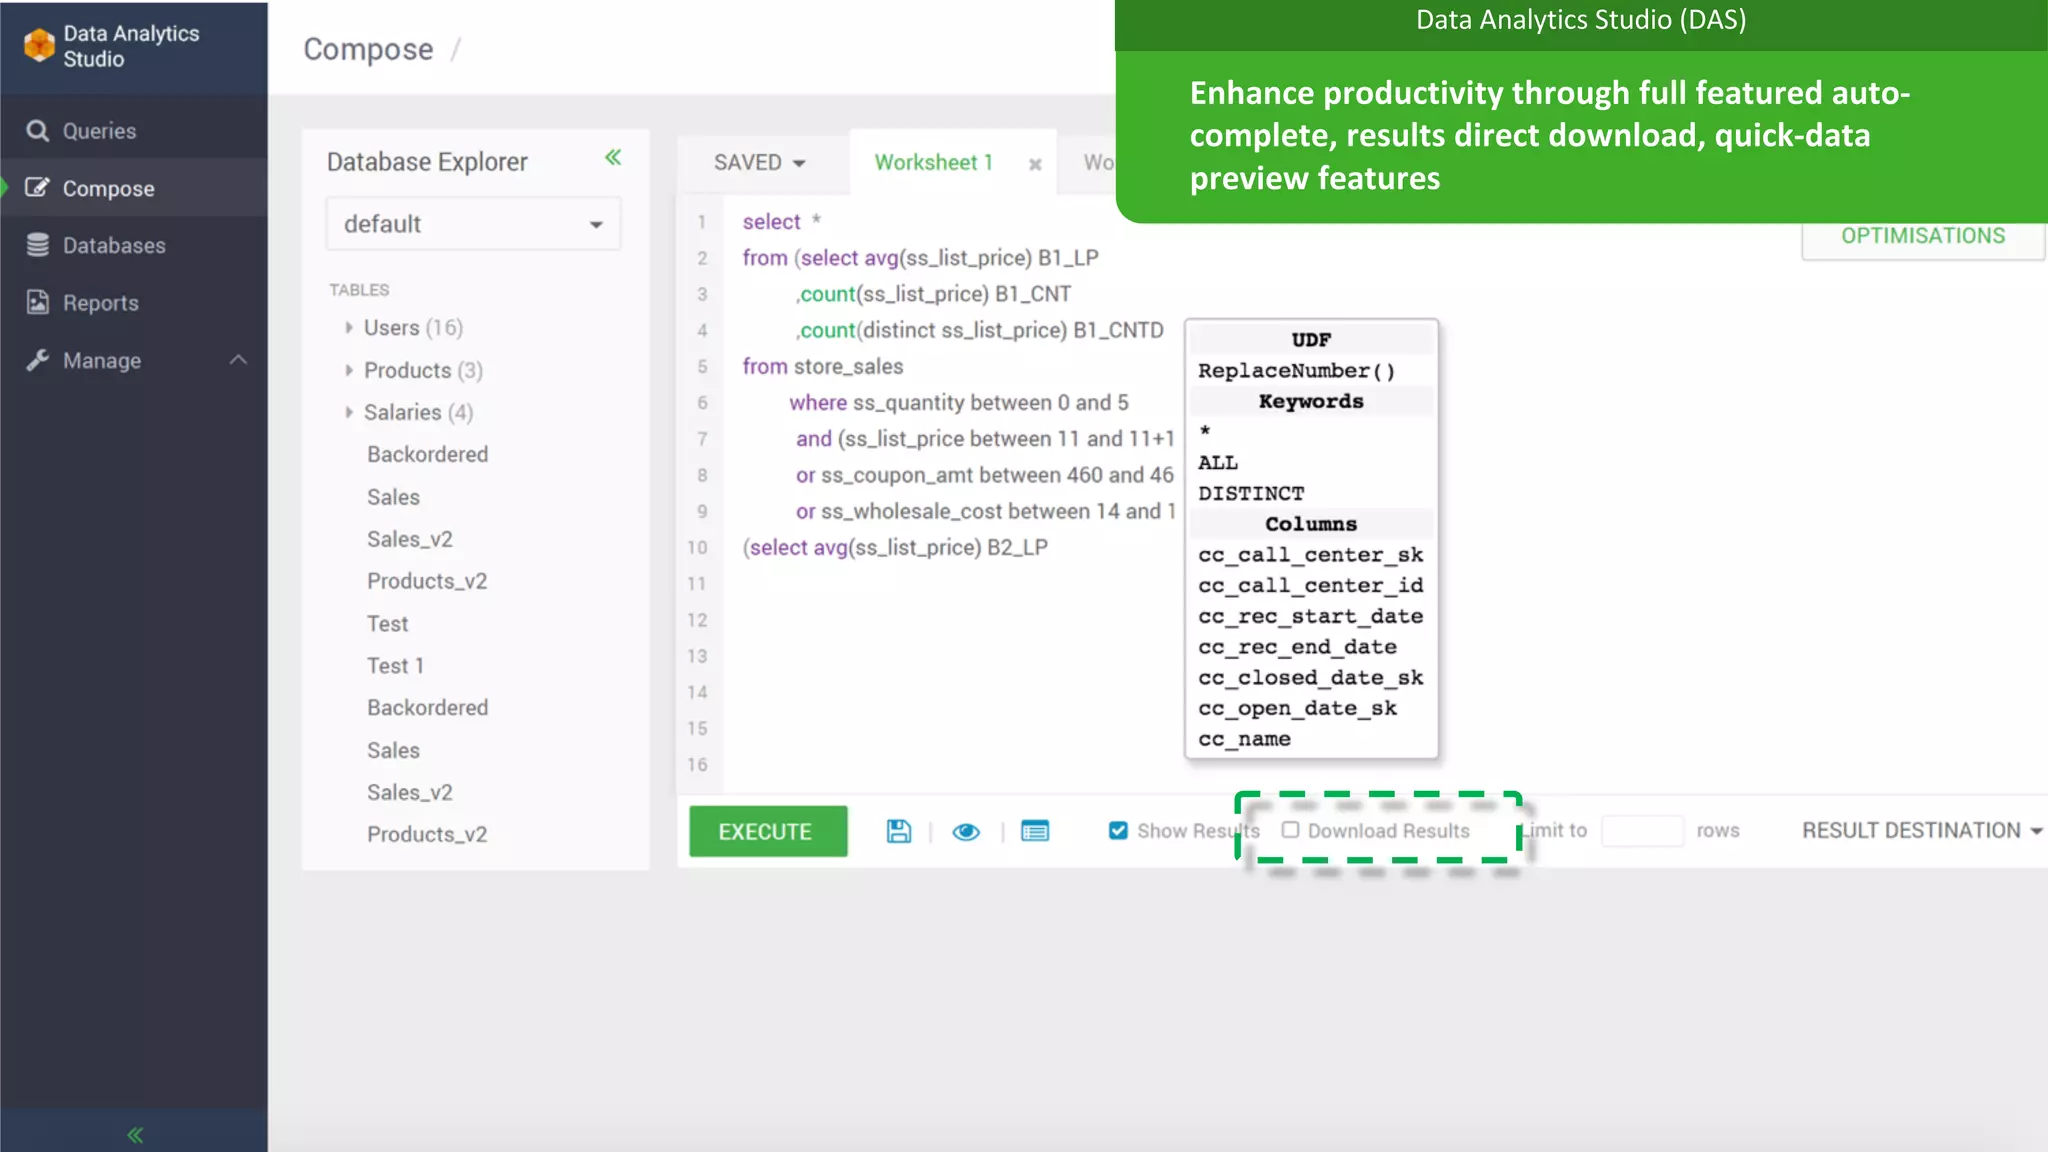This screenshot has height=1152, width=2048.
Task: Expand the Products (3) table
Action: coord(348,370)
